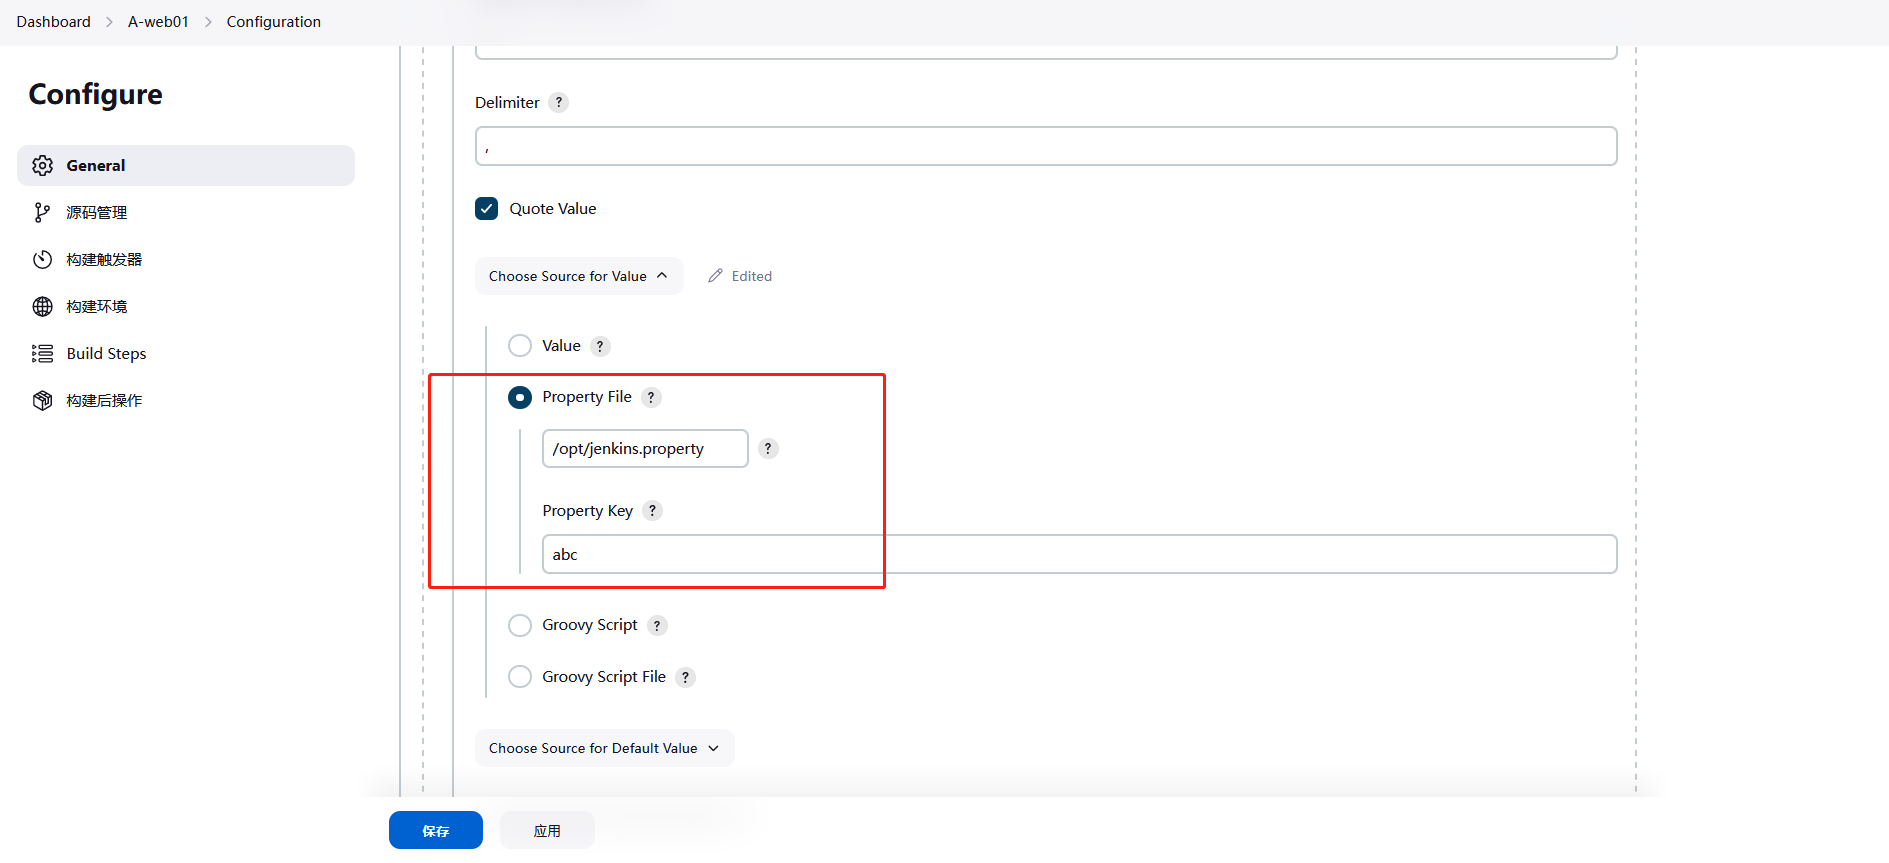Open help for Delimiter field
The height and width of the screenshot is (863, 1889).
[559, 103]
